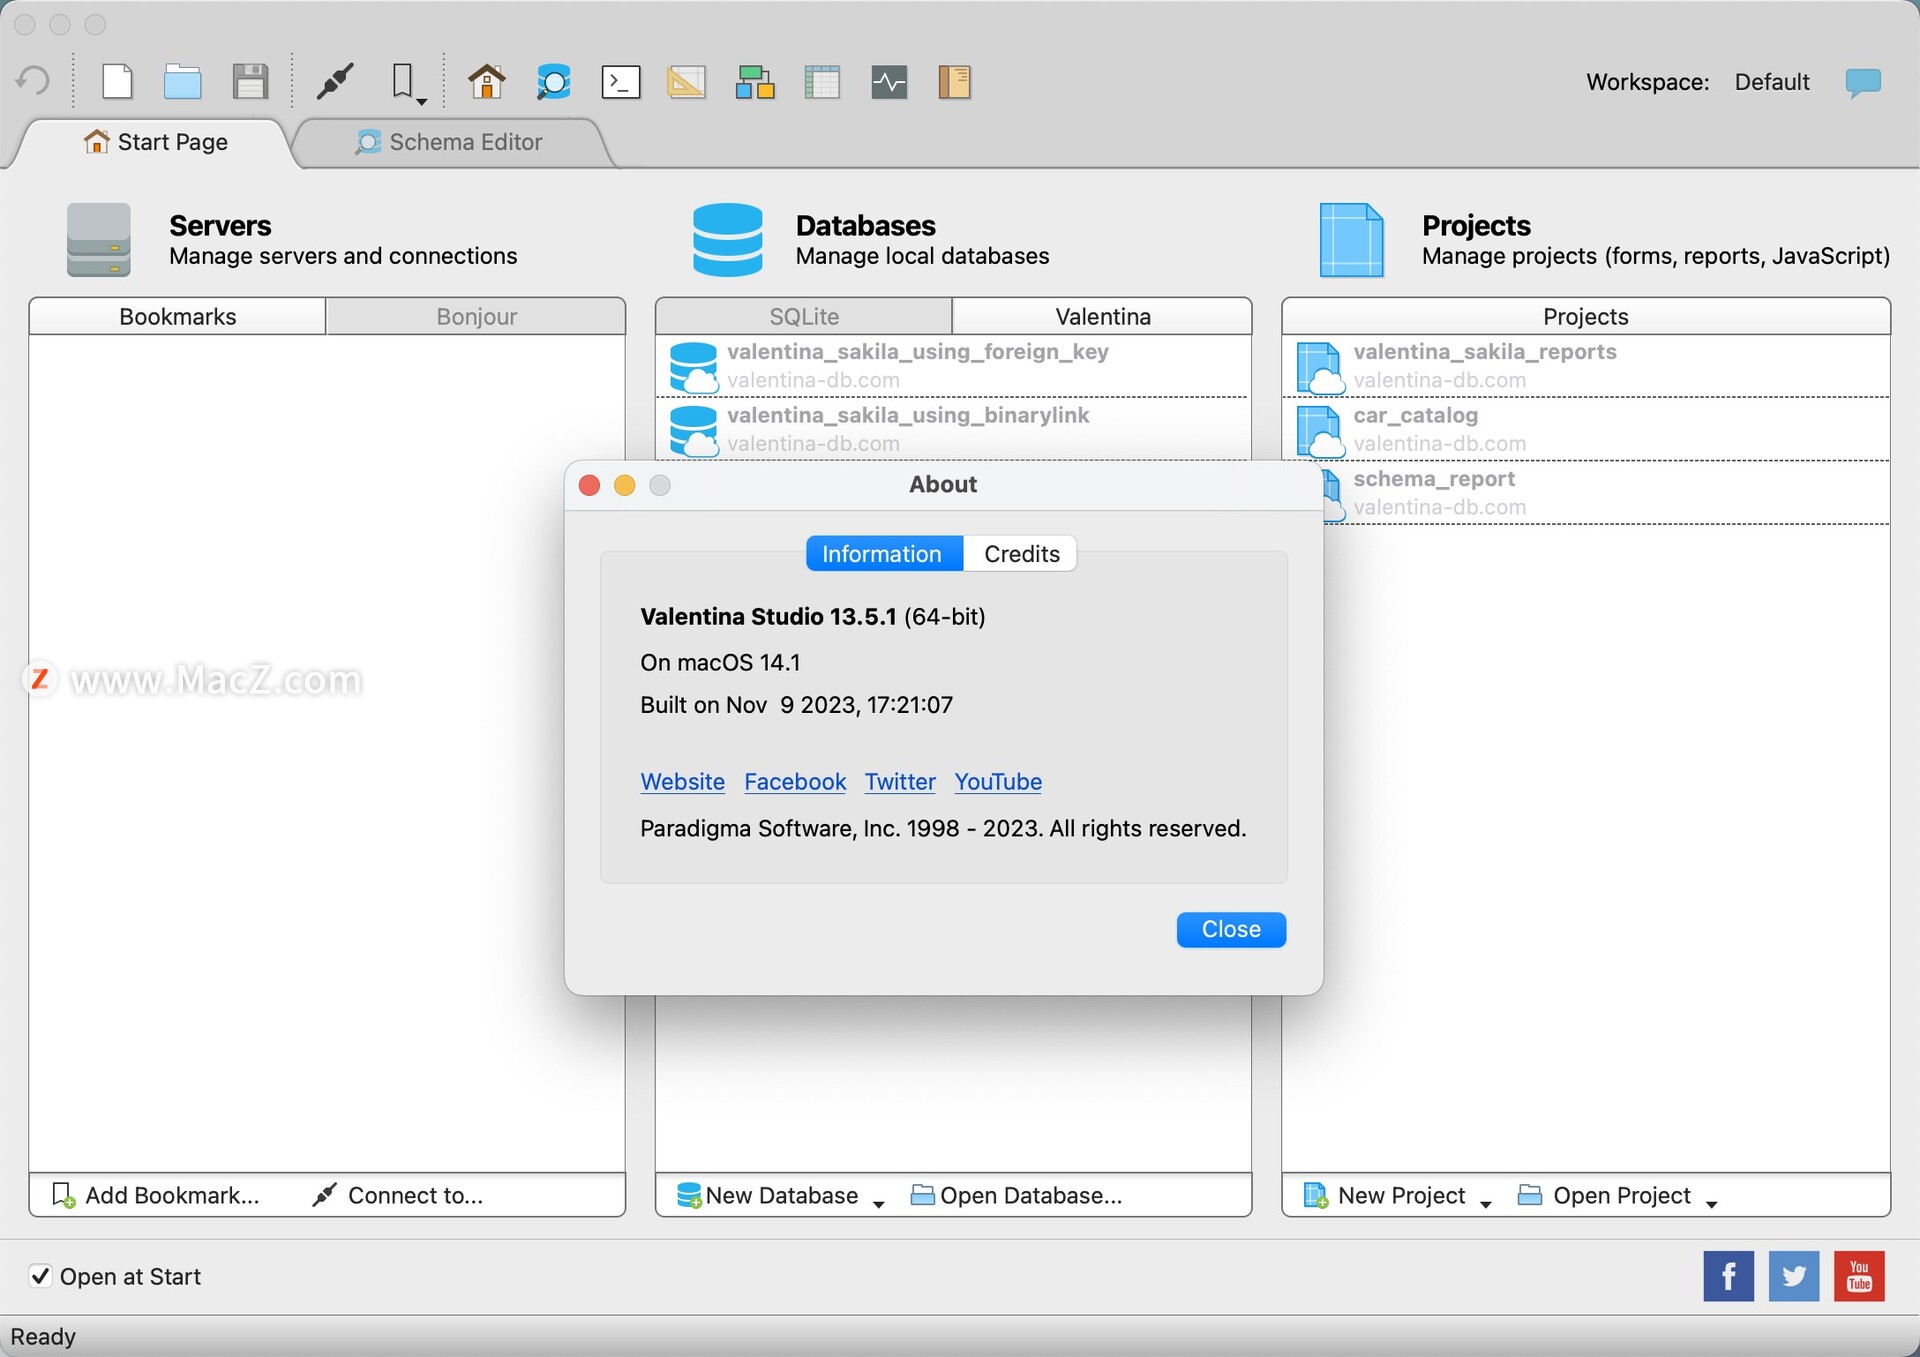Click Add Bookmark... button
This screenshot has width=1920, height=1357.
click(x=155, y=1195)
